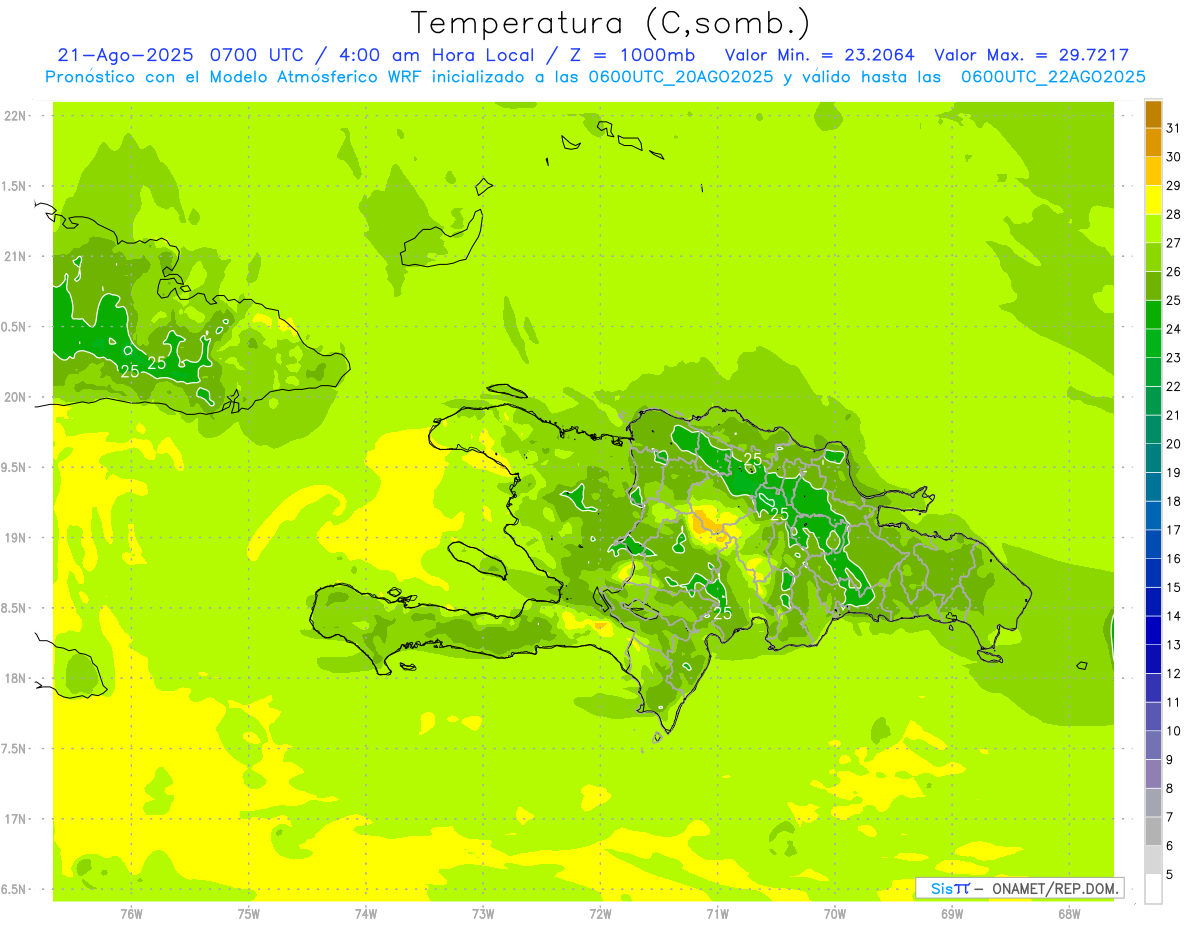
Task: Click the dark green legend swatch between 24 and 25
Action: coord(1153,314)
